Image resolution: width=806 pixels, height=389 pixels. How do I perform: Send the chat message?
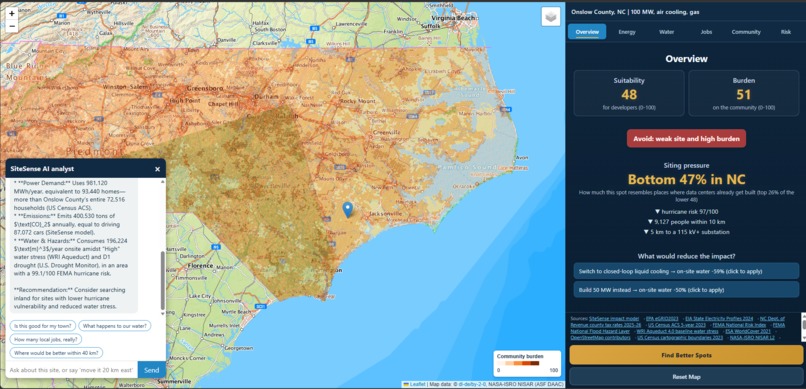tap(152, 370)
